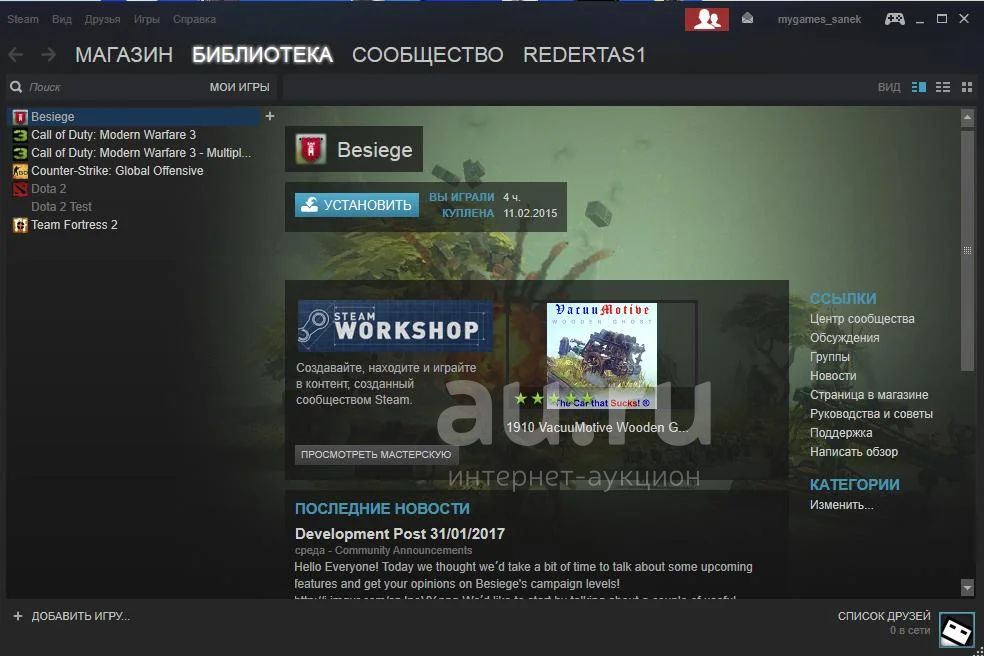Viewport: 984px width, 656px height.
Task: Go forward with the right arrow
Action: coord(48,55)
